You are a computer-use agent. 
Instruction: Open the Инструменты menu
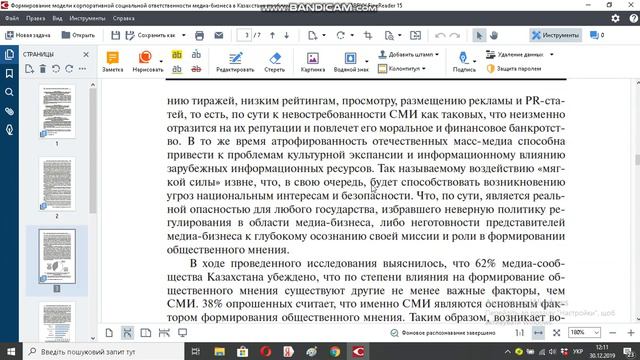[x=87, y=18]
